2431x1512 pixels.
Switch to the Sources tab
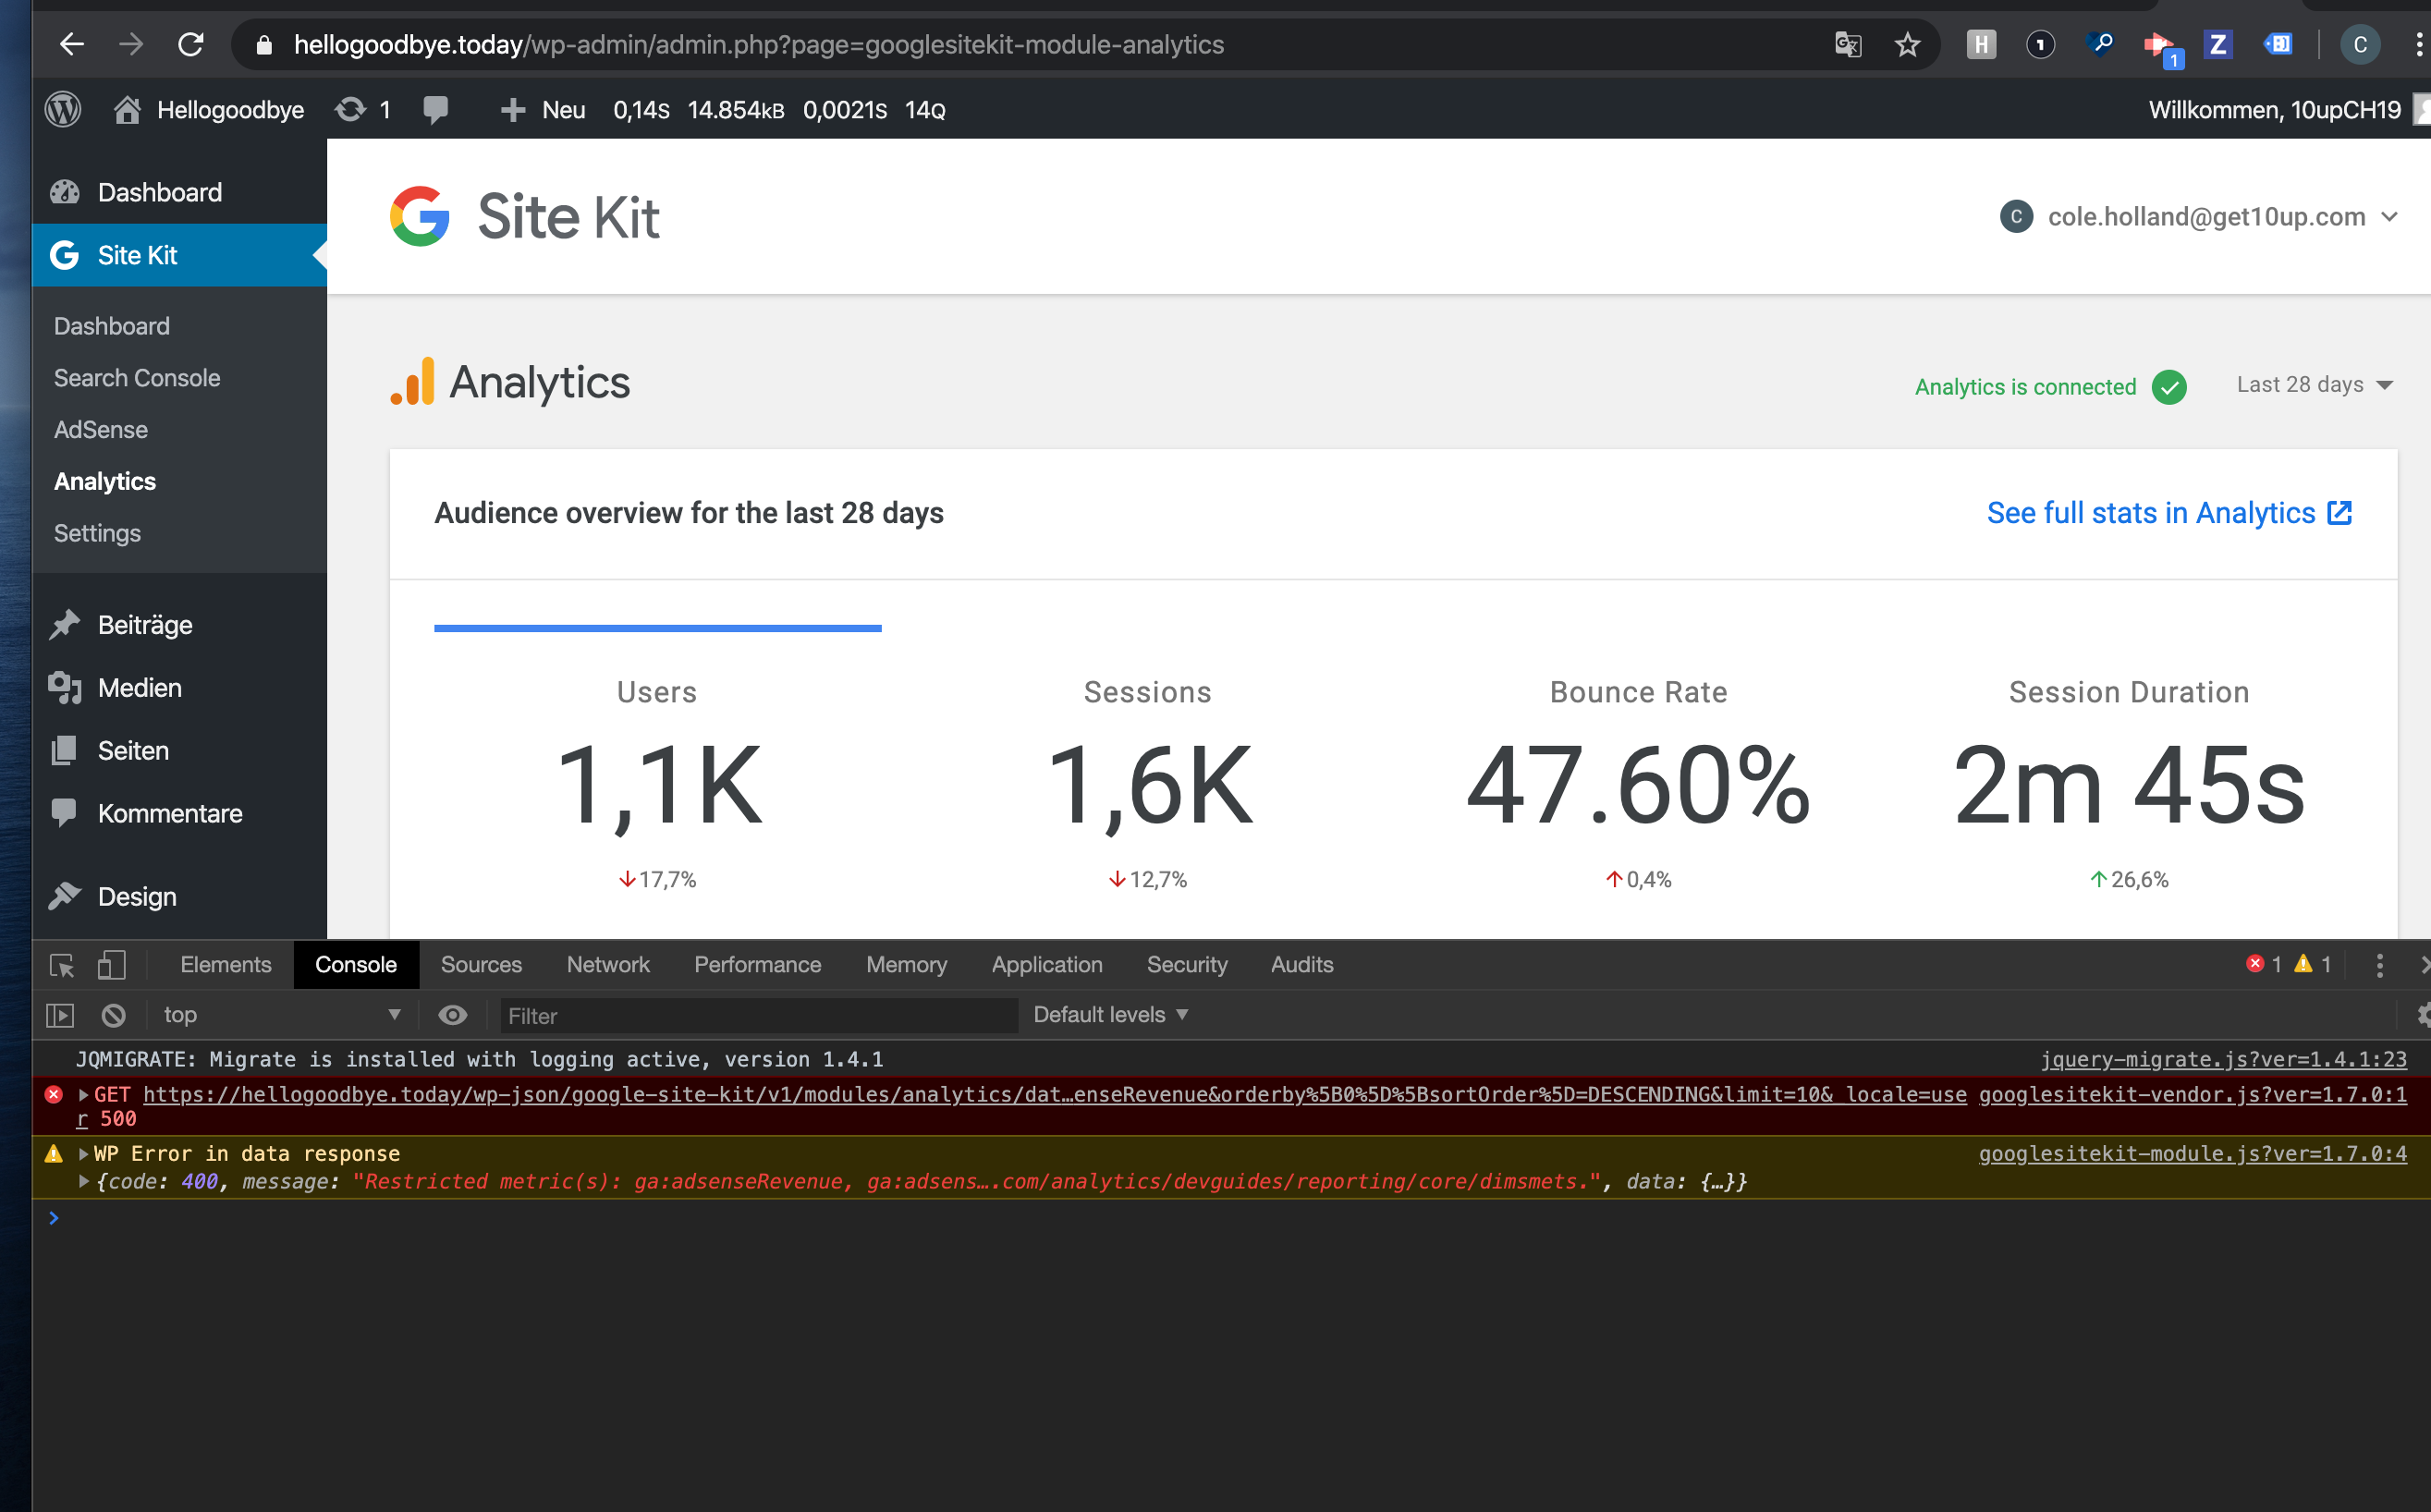[x=481, y=964]
